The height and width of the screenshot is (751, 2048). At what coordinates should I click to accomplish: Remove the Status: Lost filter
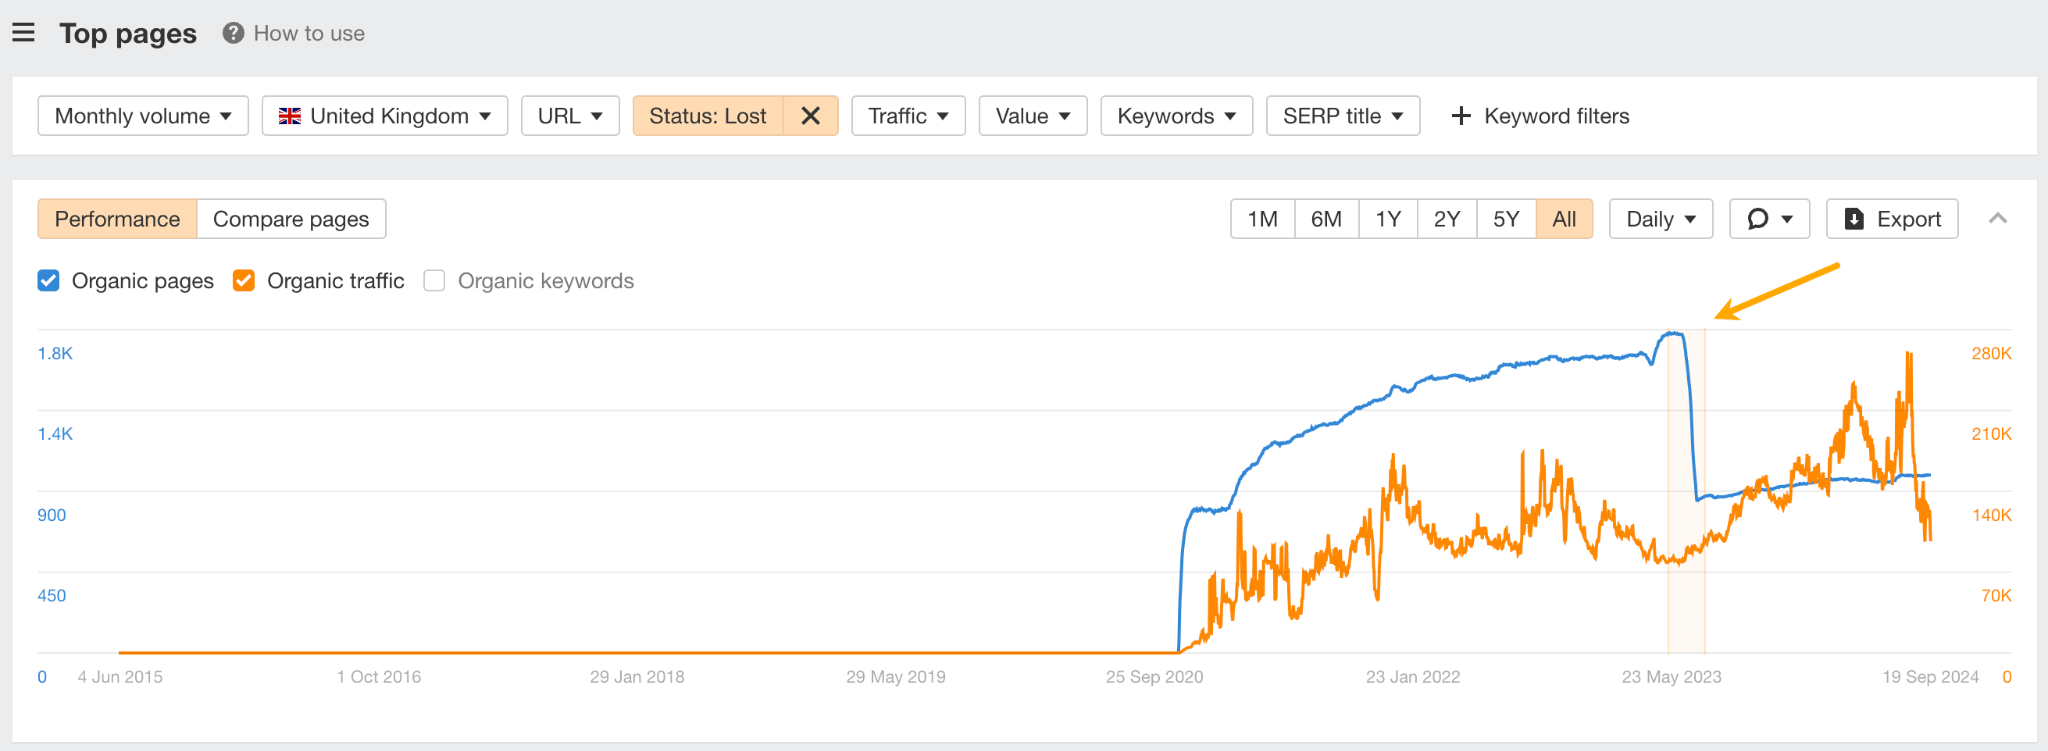tap(810, 116)
